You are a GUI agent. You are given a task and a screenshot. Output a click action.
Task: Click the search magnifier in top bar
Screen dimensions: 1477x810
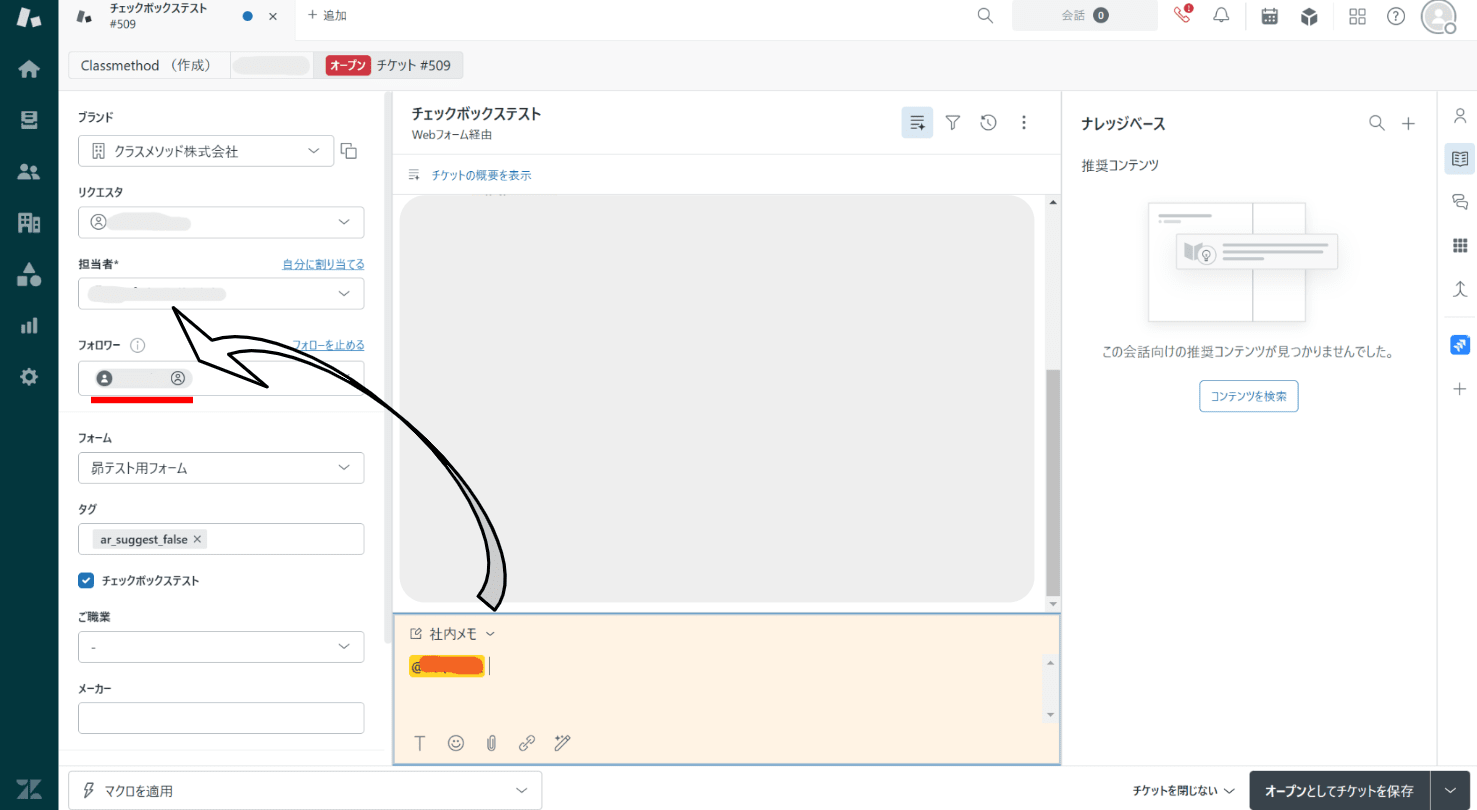point(985,16)
